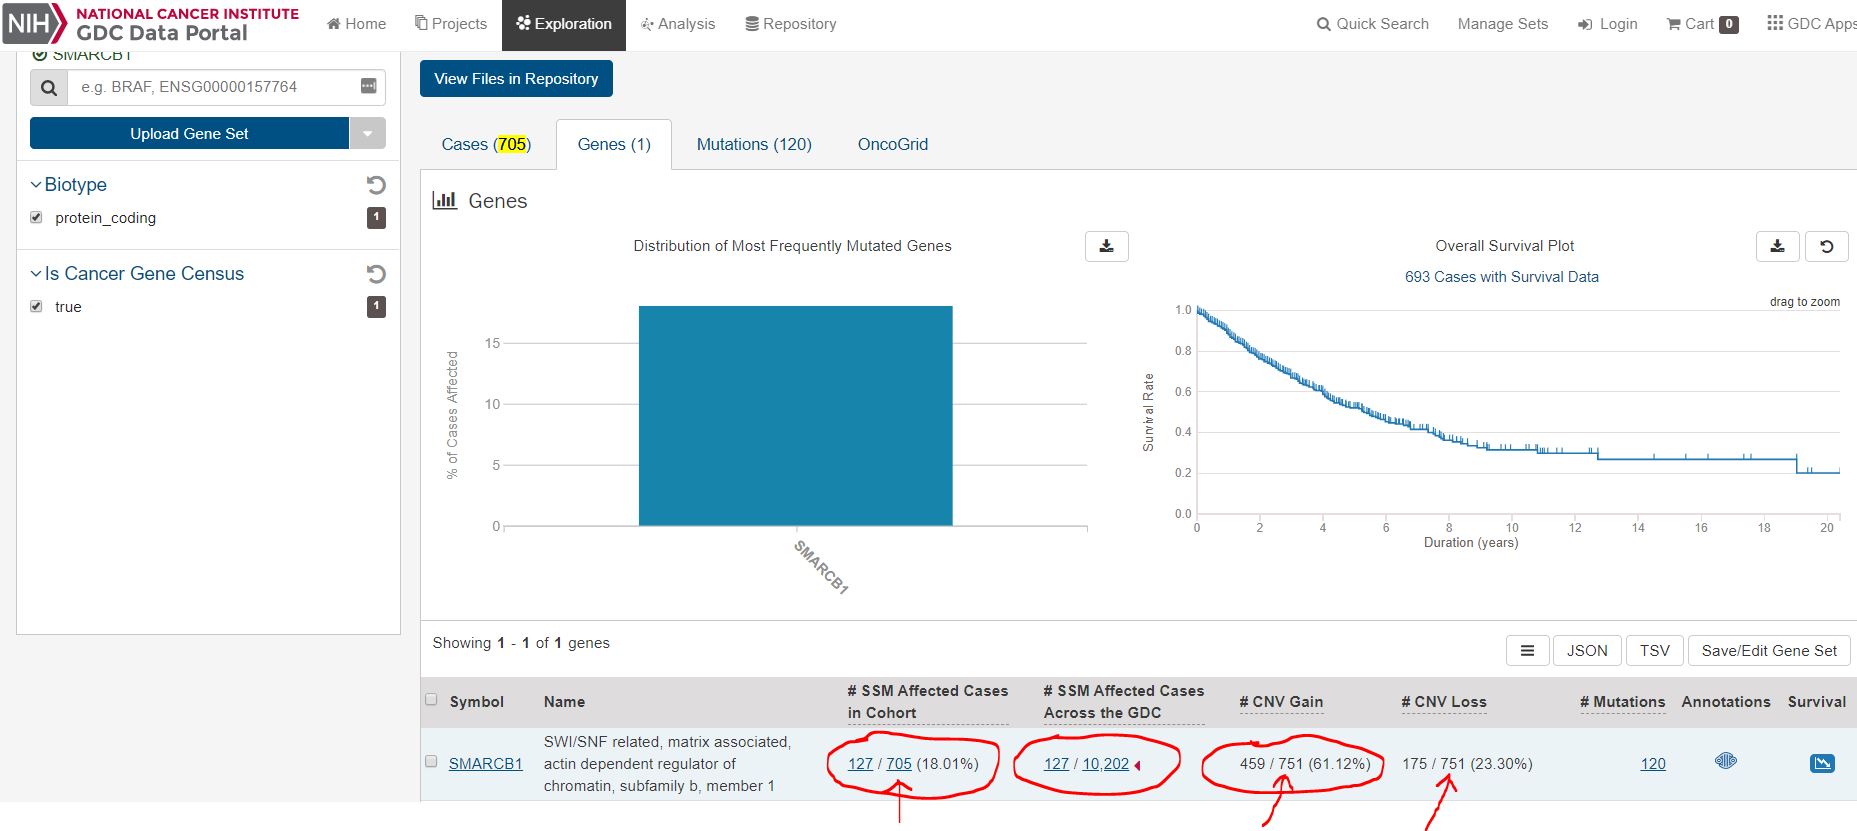Export the genes table as TSV

coord(1655,651)
